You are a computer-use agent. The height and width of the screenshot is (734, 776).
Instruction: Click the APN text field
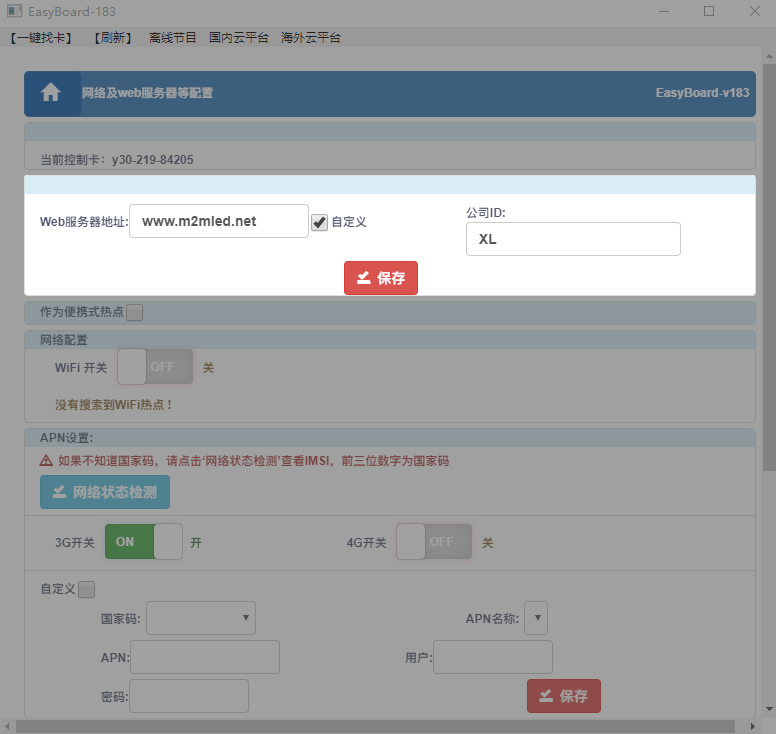[205, 657]
